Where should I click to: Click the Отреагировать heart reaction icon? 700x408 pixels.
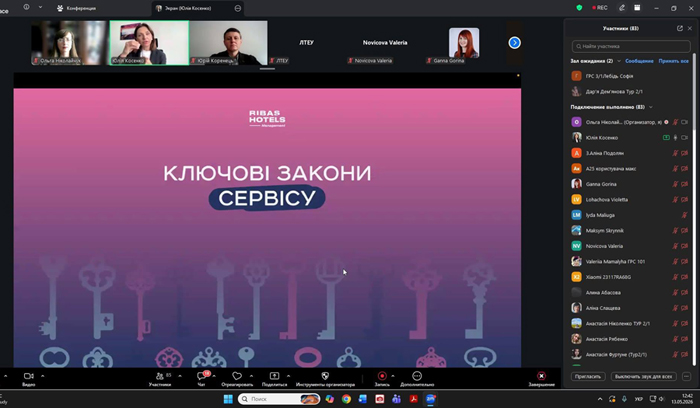pos(237,376)
